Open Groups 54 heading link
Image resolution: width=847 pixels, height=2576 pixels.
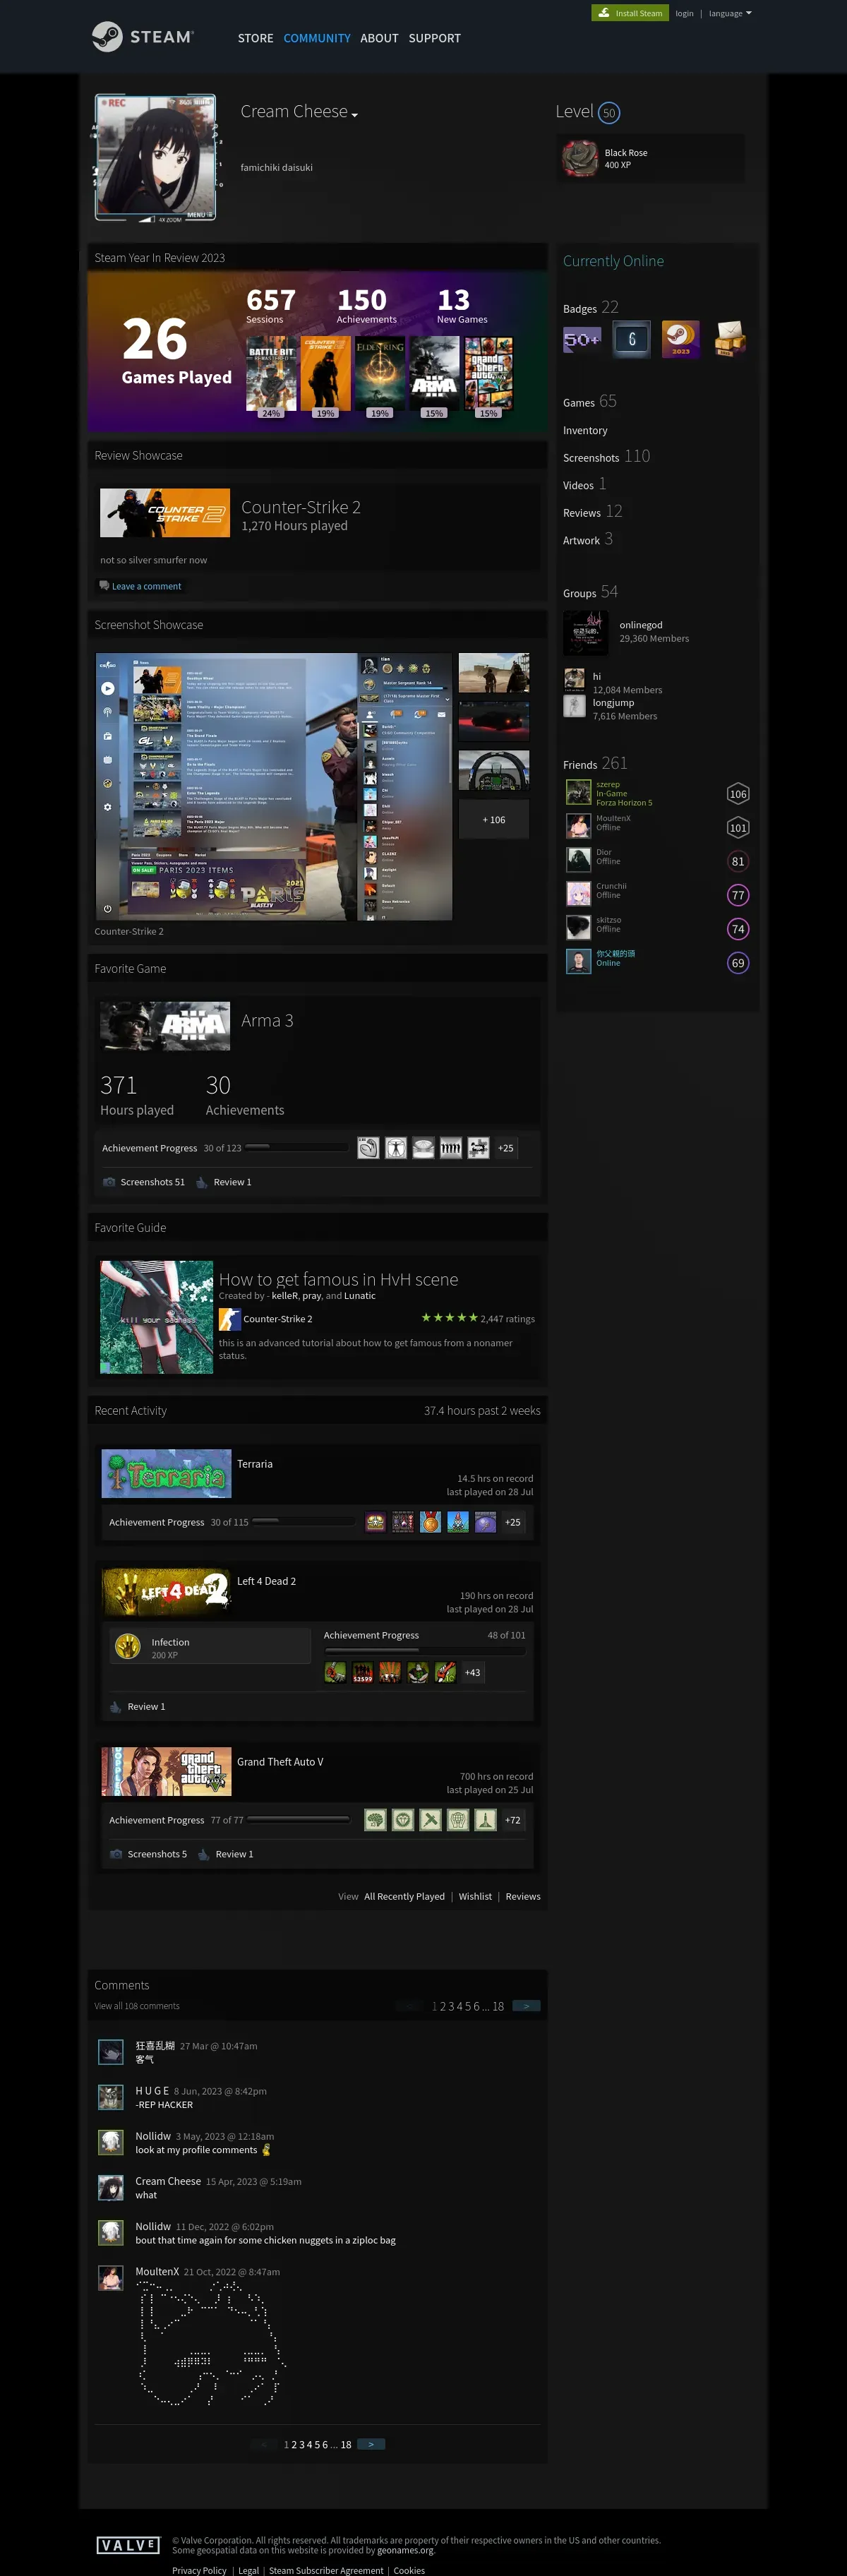[x=590, y=592]
